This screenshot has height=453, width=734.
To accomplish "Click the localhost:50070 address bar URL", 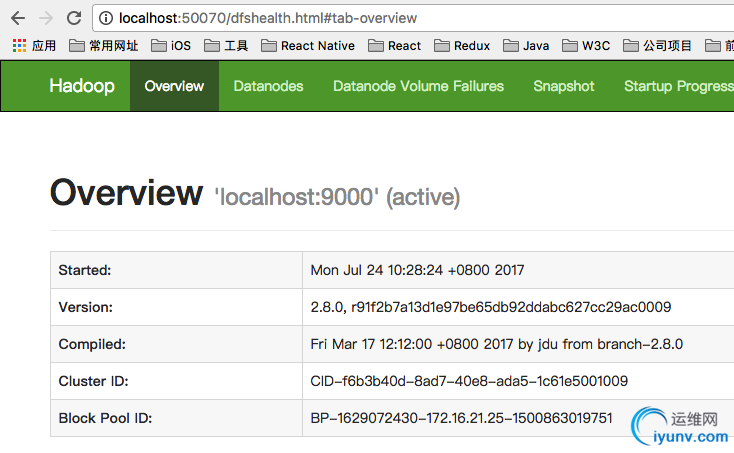I will click(268, 18).
